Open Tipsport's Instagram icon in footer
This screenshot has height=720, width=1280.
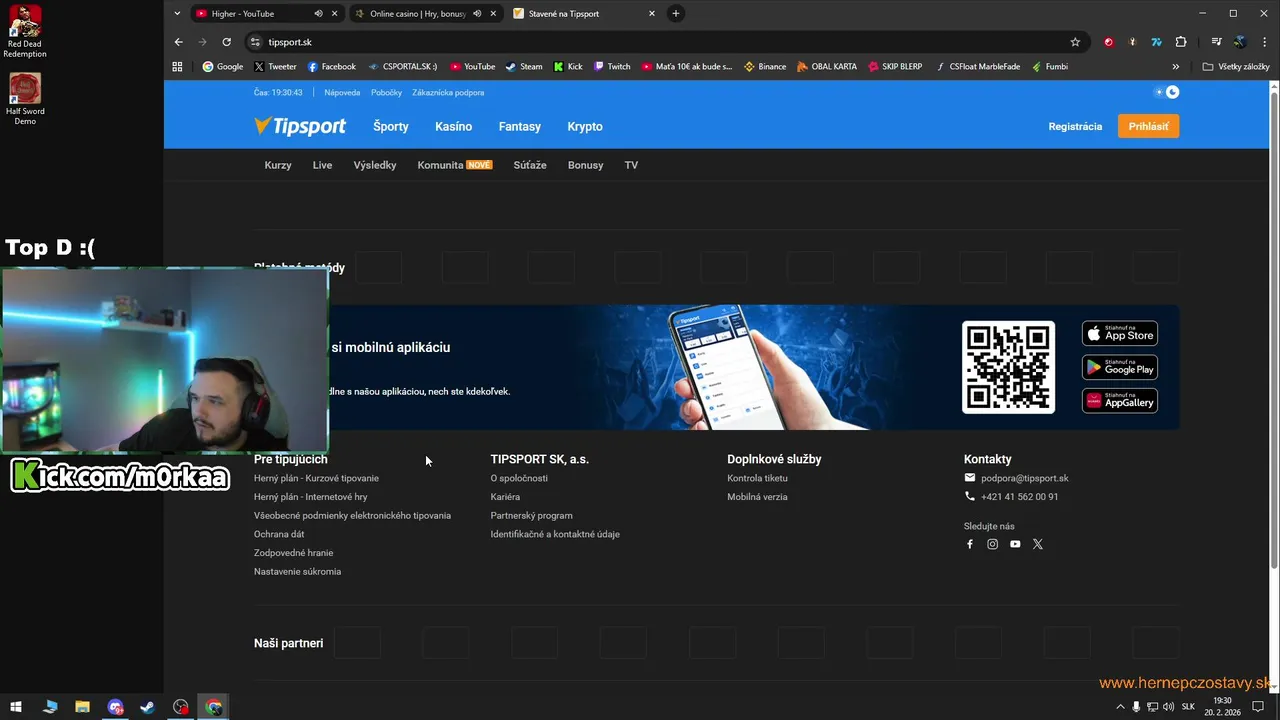click(x=992, y=544)
